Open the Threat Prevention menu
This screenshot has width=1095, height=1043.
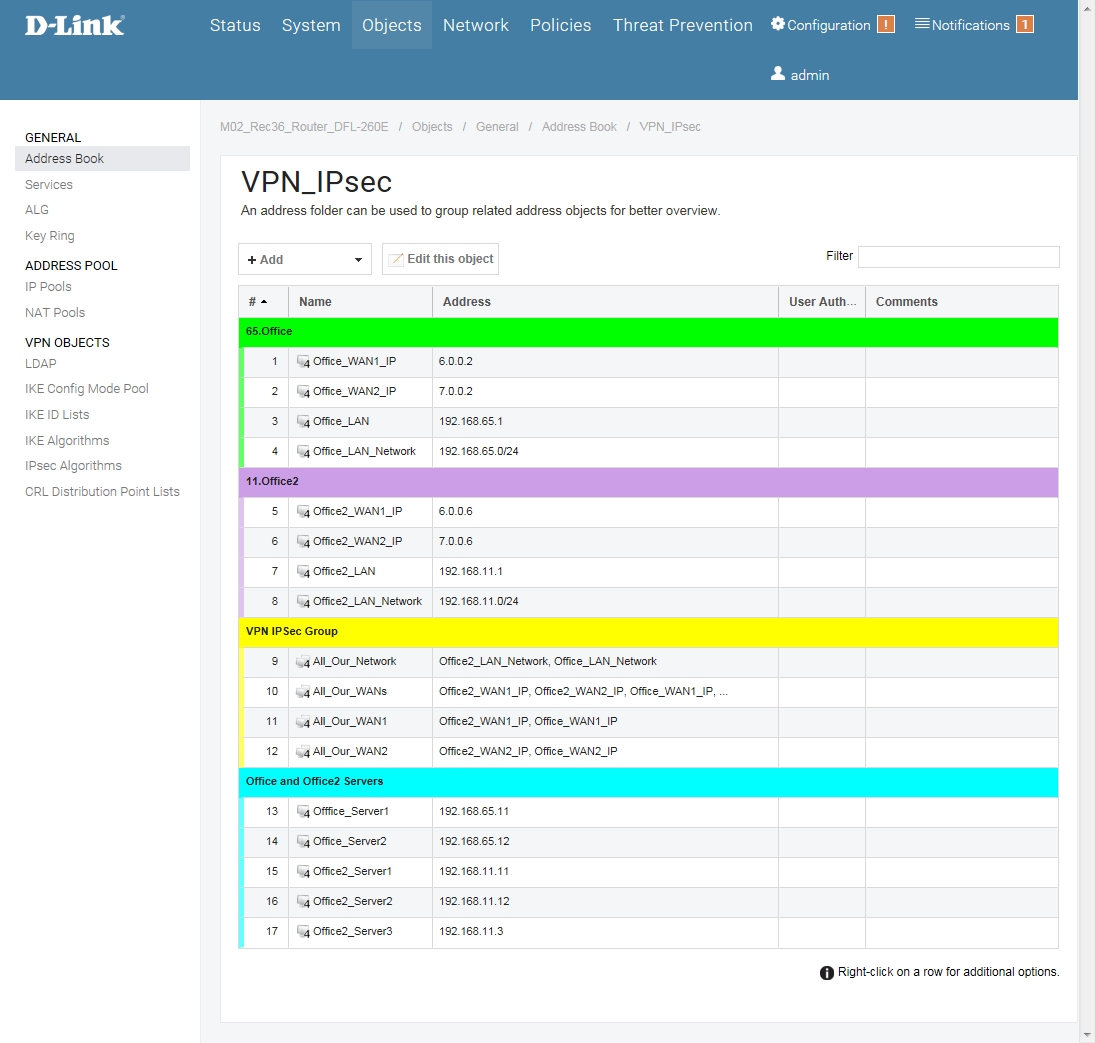(x=682, y=25)
